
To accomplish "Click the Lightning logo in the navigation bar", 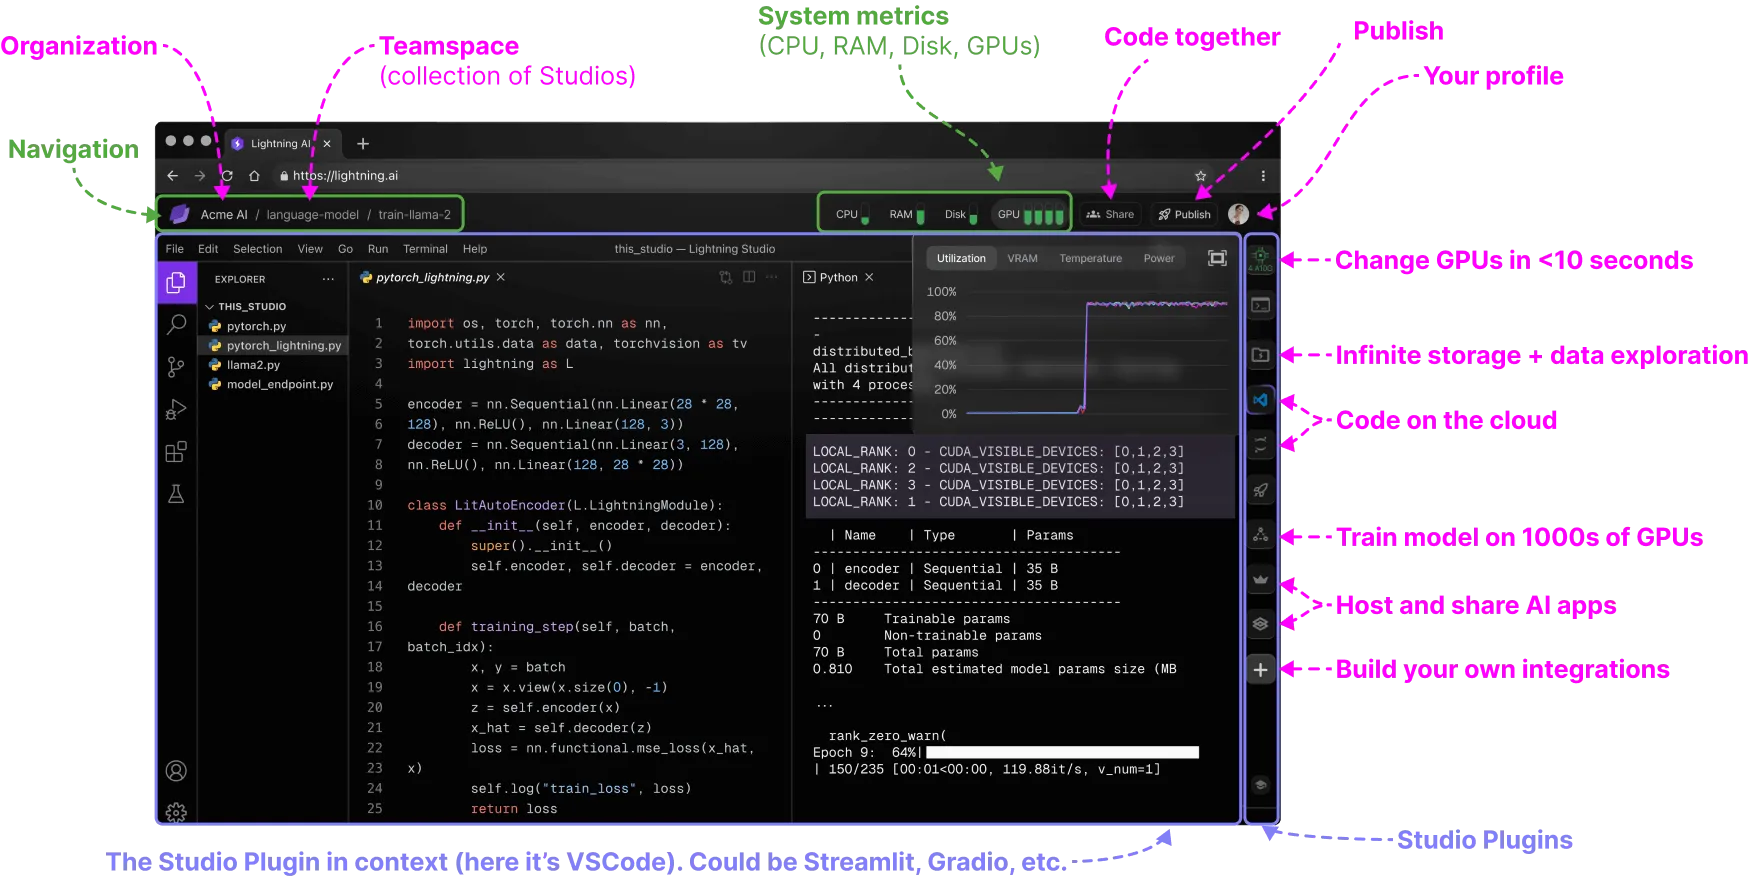I will [x=180, y=214].
